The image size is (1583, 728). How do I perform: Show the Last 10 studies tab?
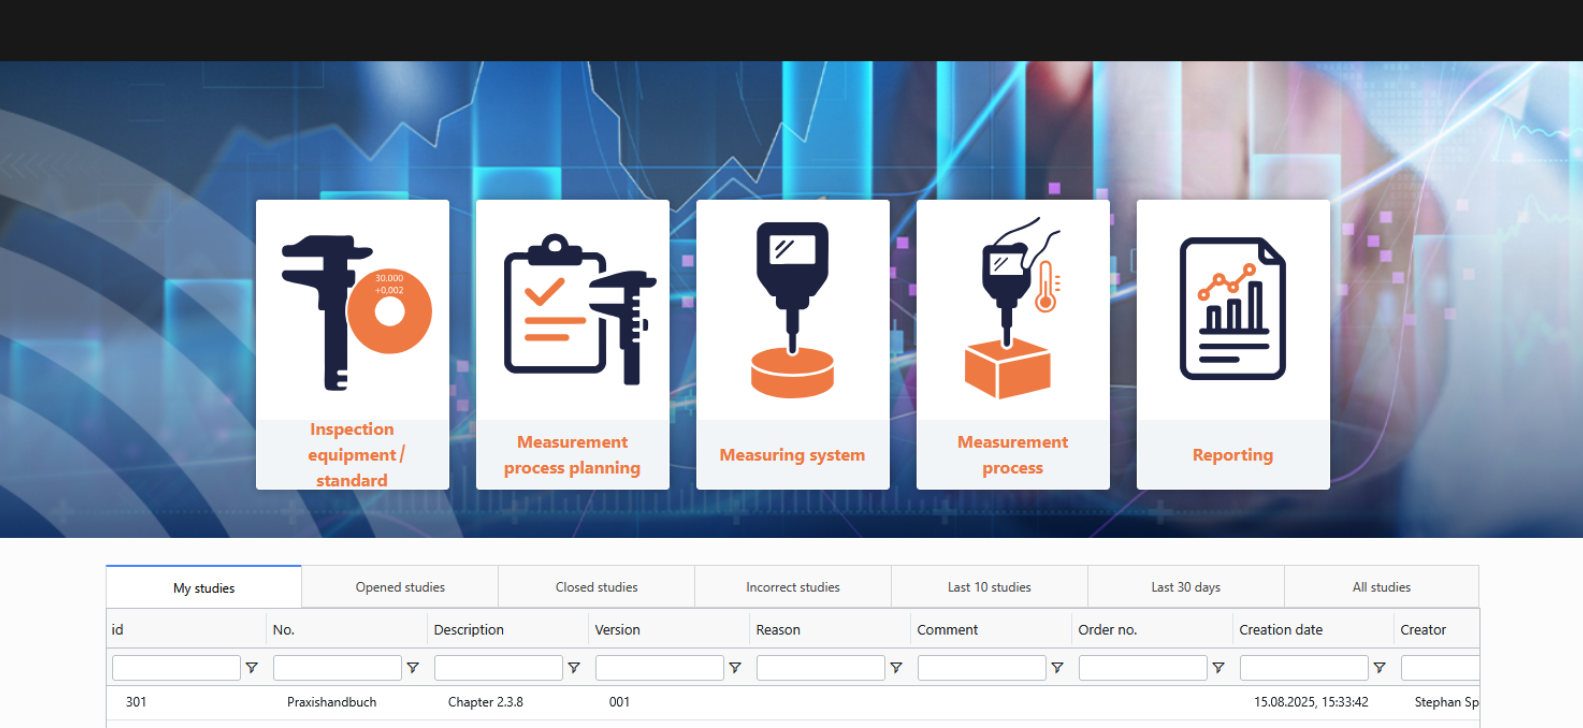click(x=989, y=587)
